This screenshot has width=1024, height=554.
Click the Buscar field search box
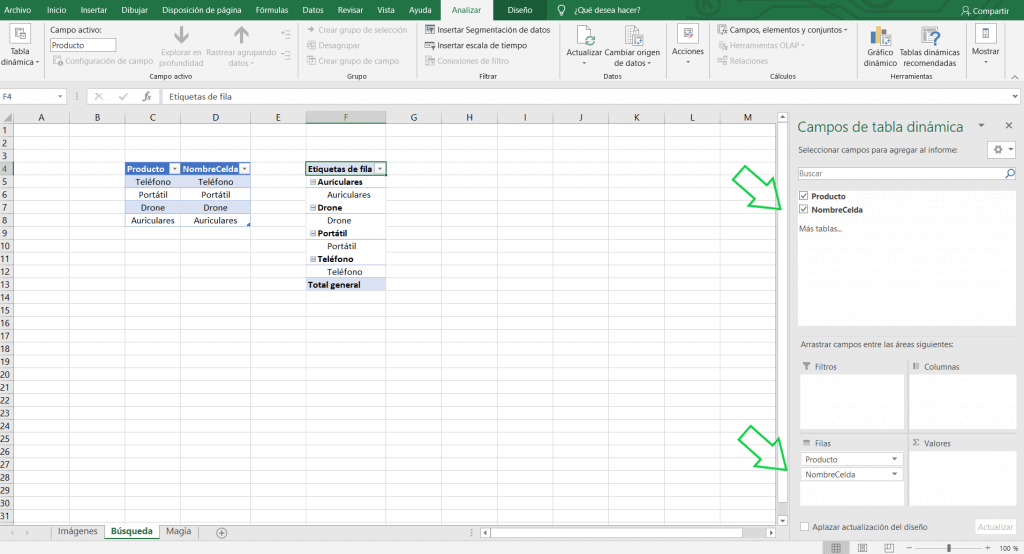tap(906, 174)
